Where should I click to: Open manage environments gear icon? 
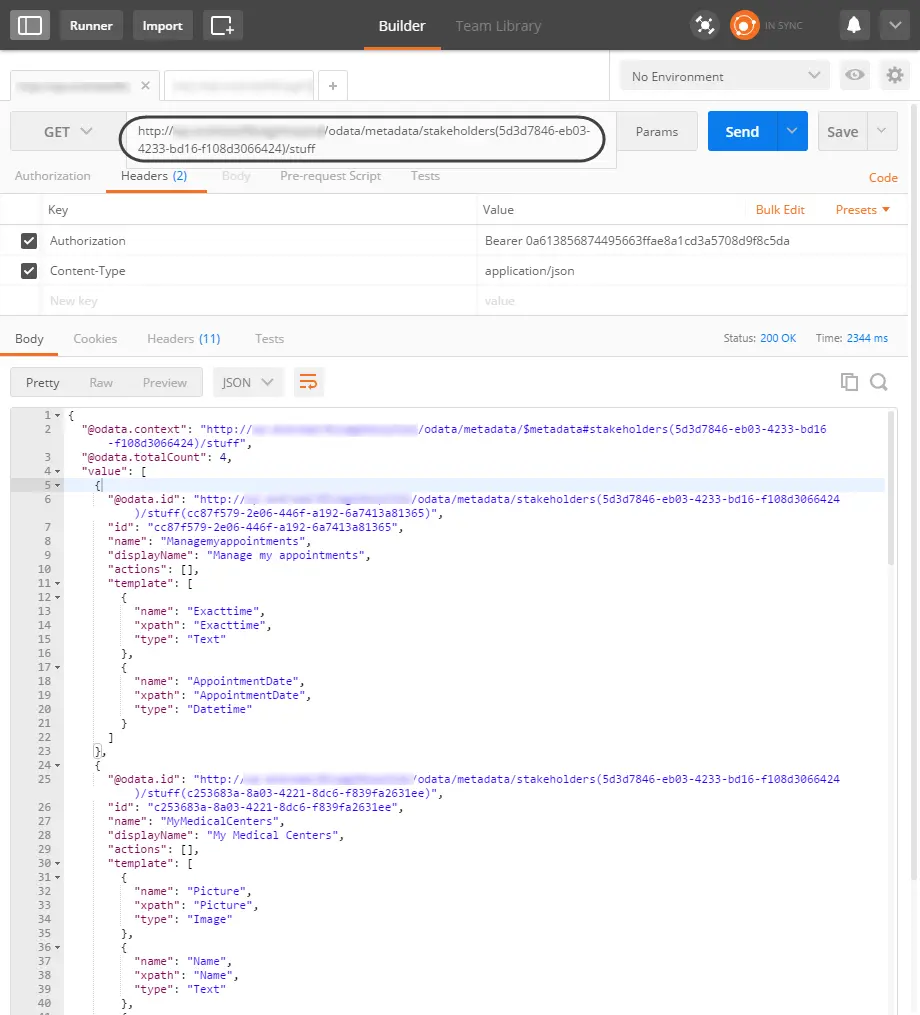pyautogui.click(x=895, y=75)
